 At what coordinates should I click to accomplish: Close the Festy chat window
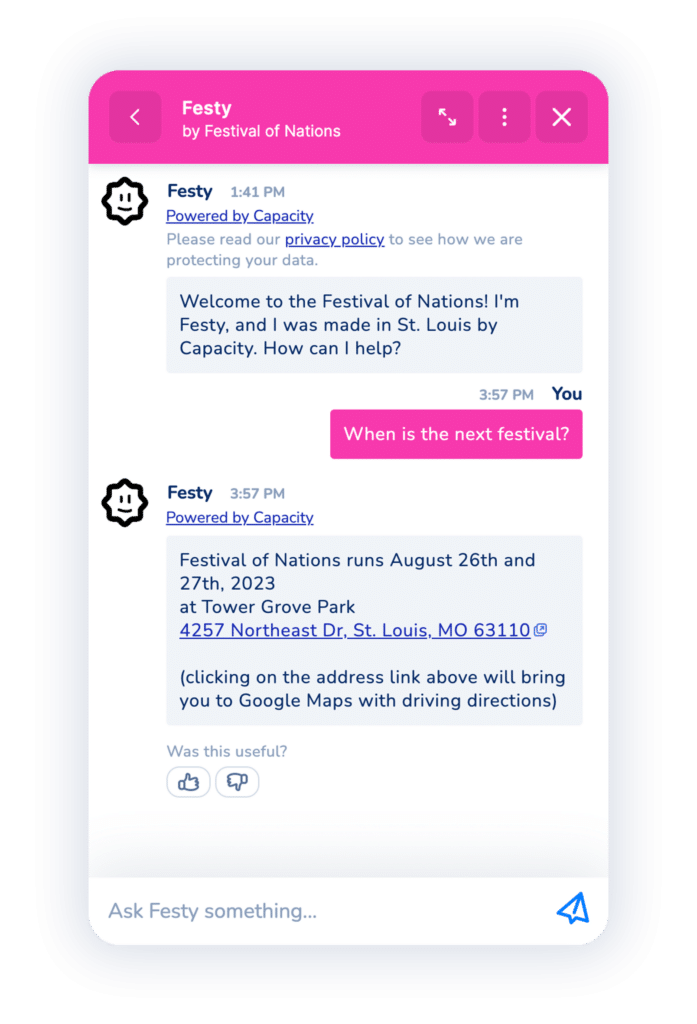pyautogui.click(x=562, y=117)
